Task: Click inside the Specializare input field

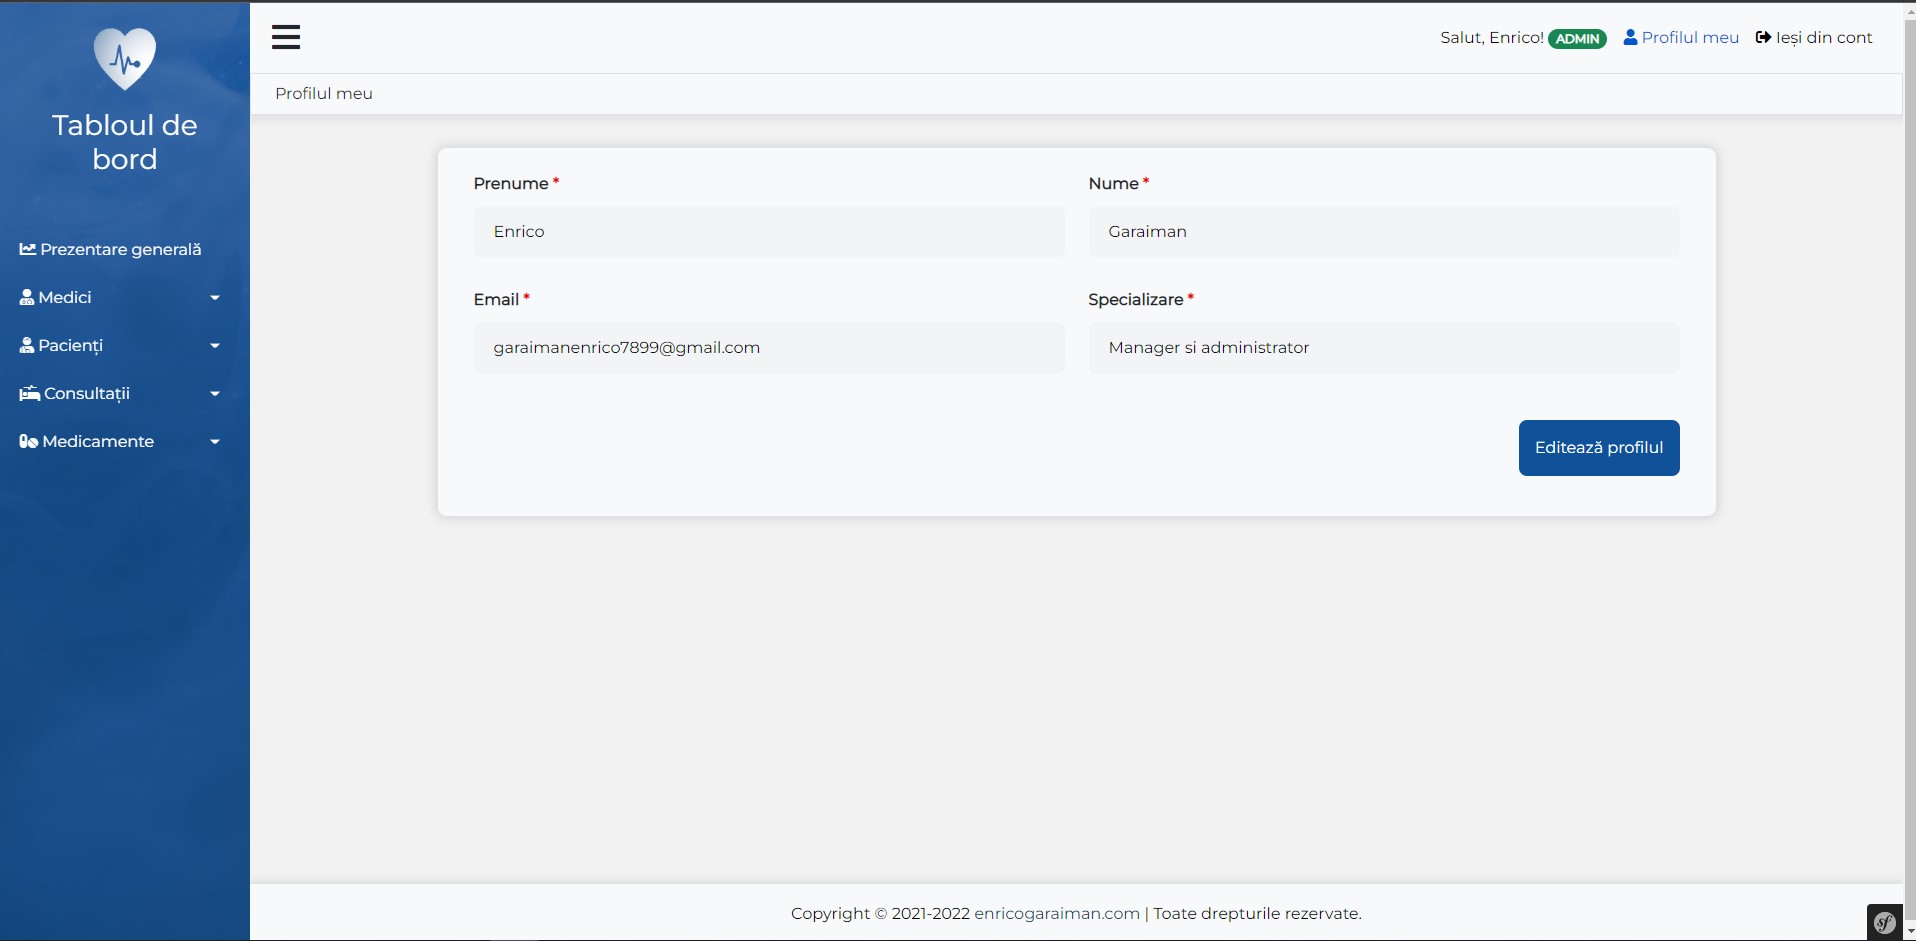Action: [x=1384, y=347]
